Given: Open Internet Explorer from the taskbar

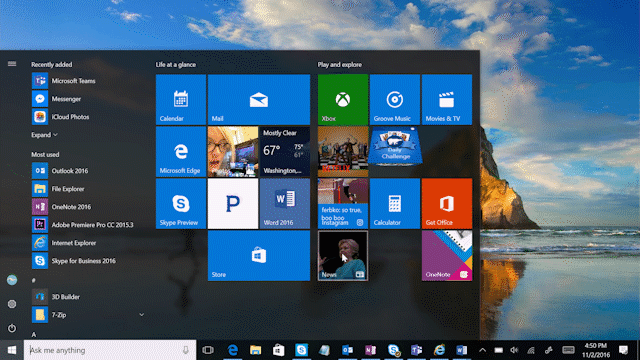Looking at the screenshot, I should pos(440,350).
